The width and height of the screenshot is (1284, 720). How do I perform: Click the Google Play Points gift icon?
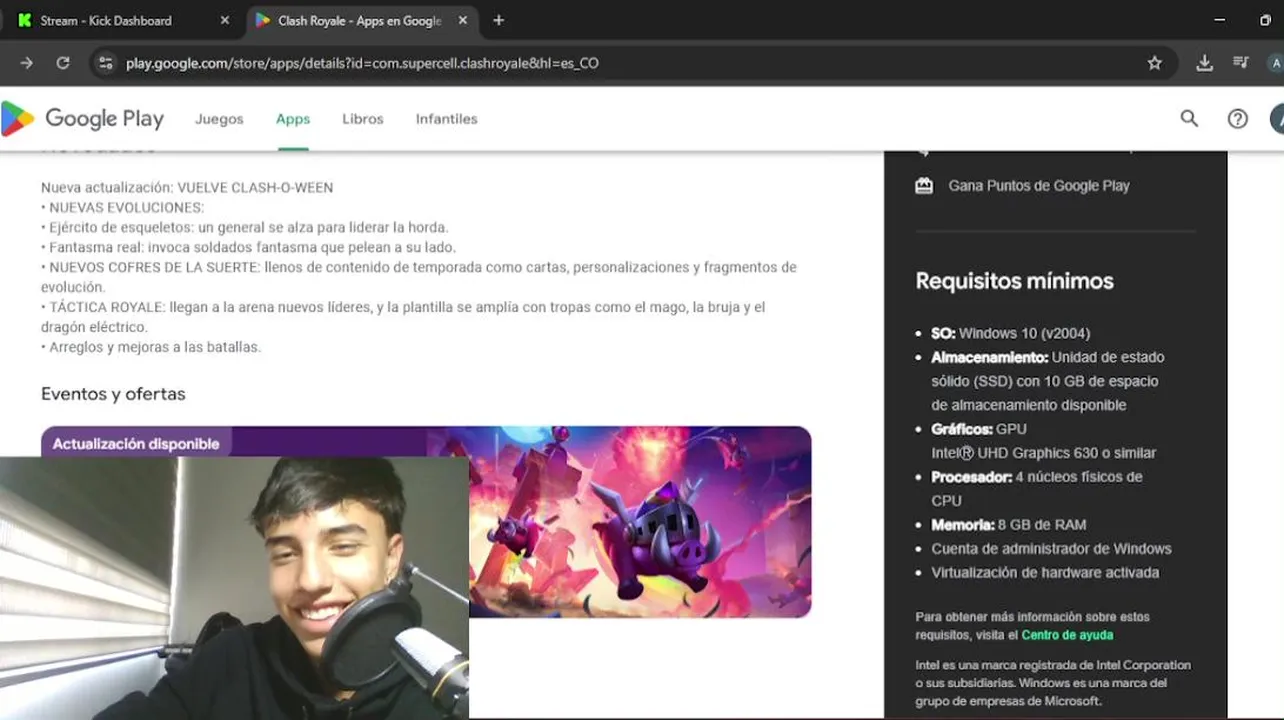coord(924,185)
